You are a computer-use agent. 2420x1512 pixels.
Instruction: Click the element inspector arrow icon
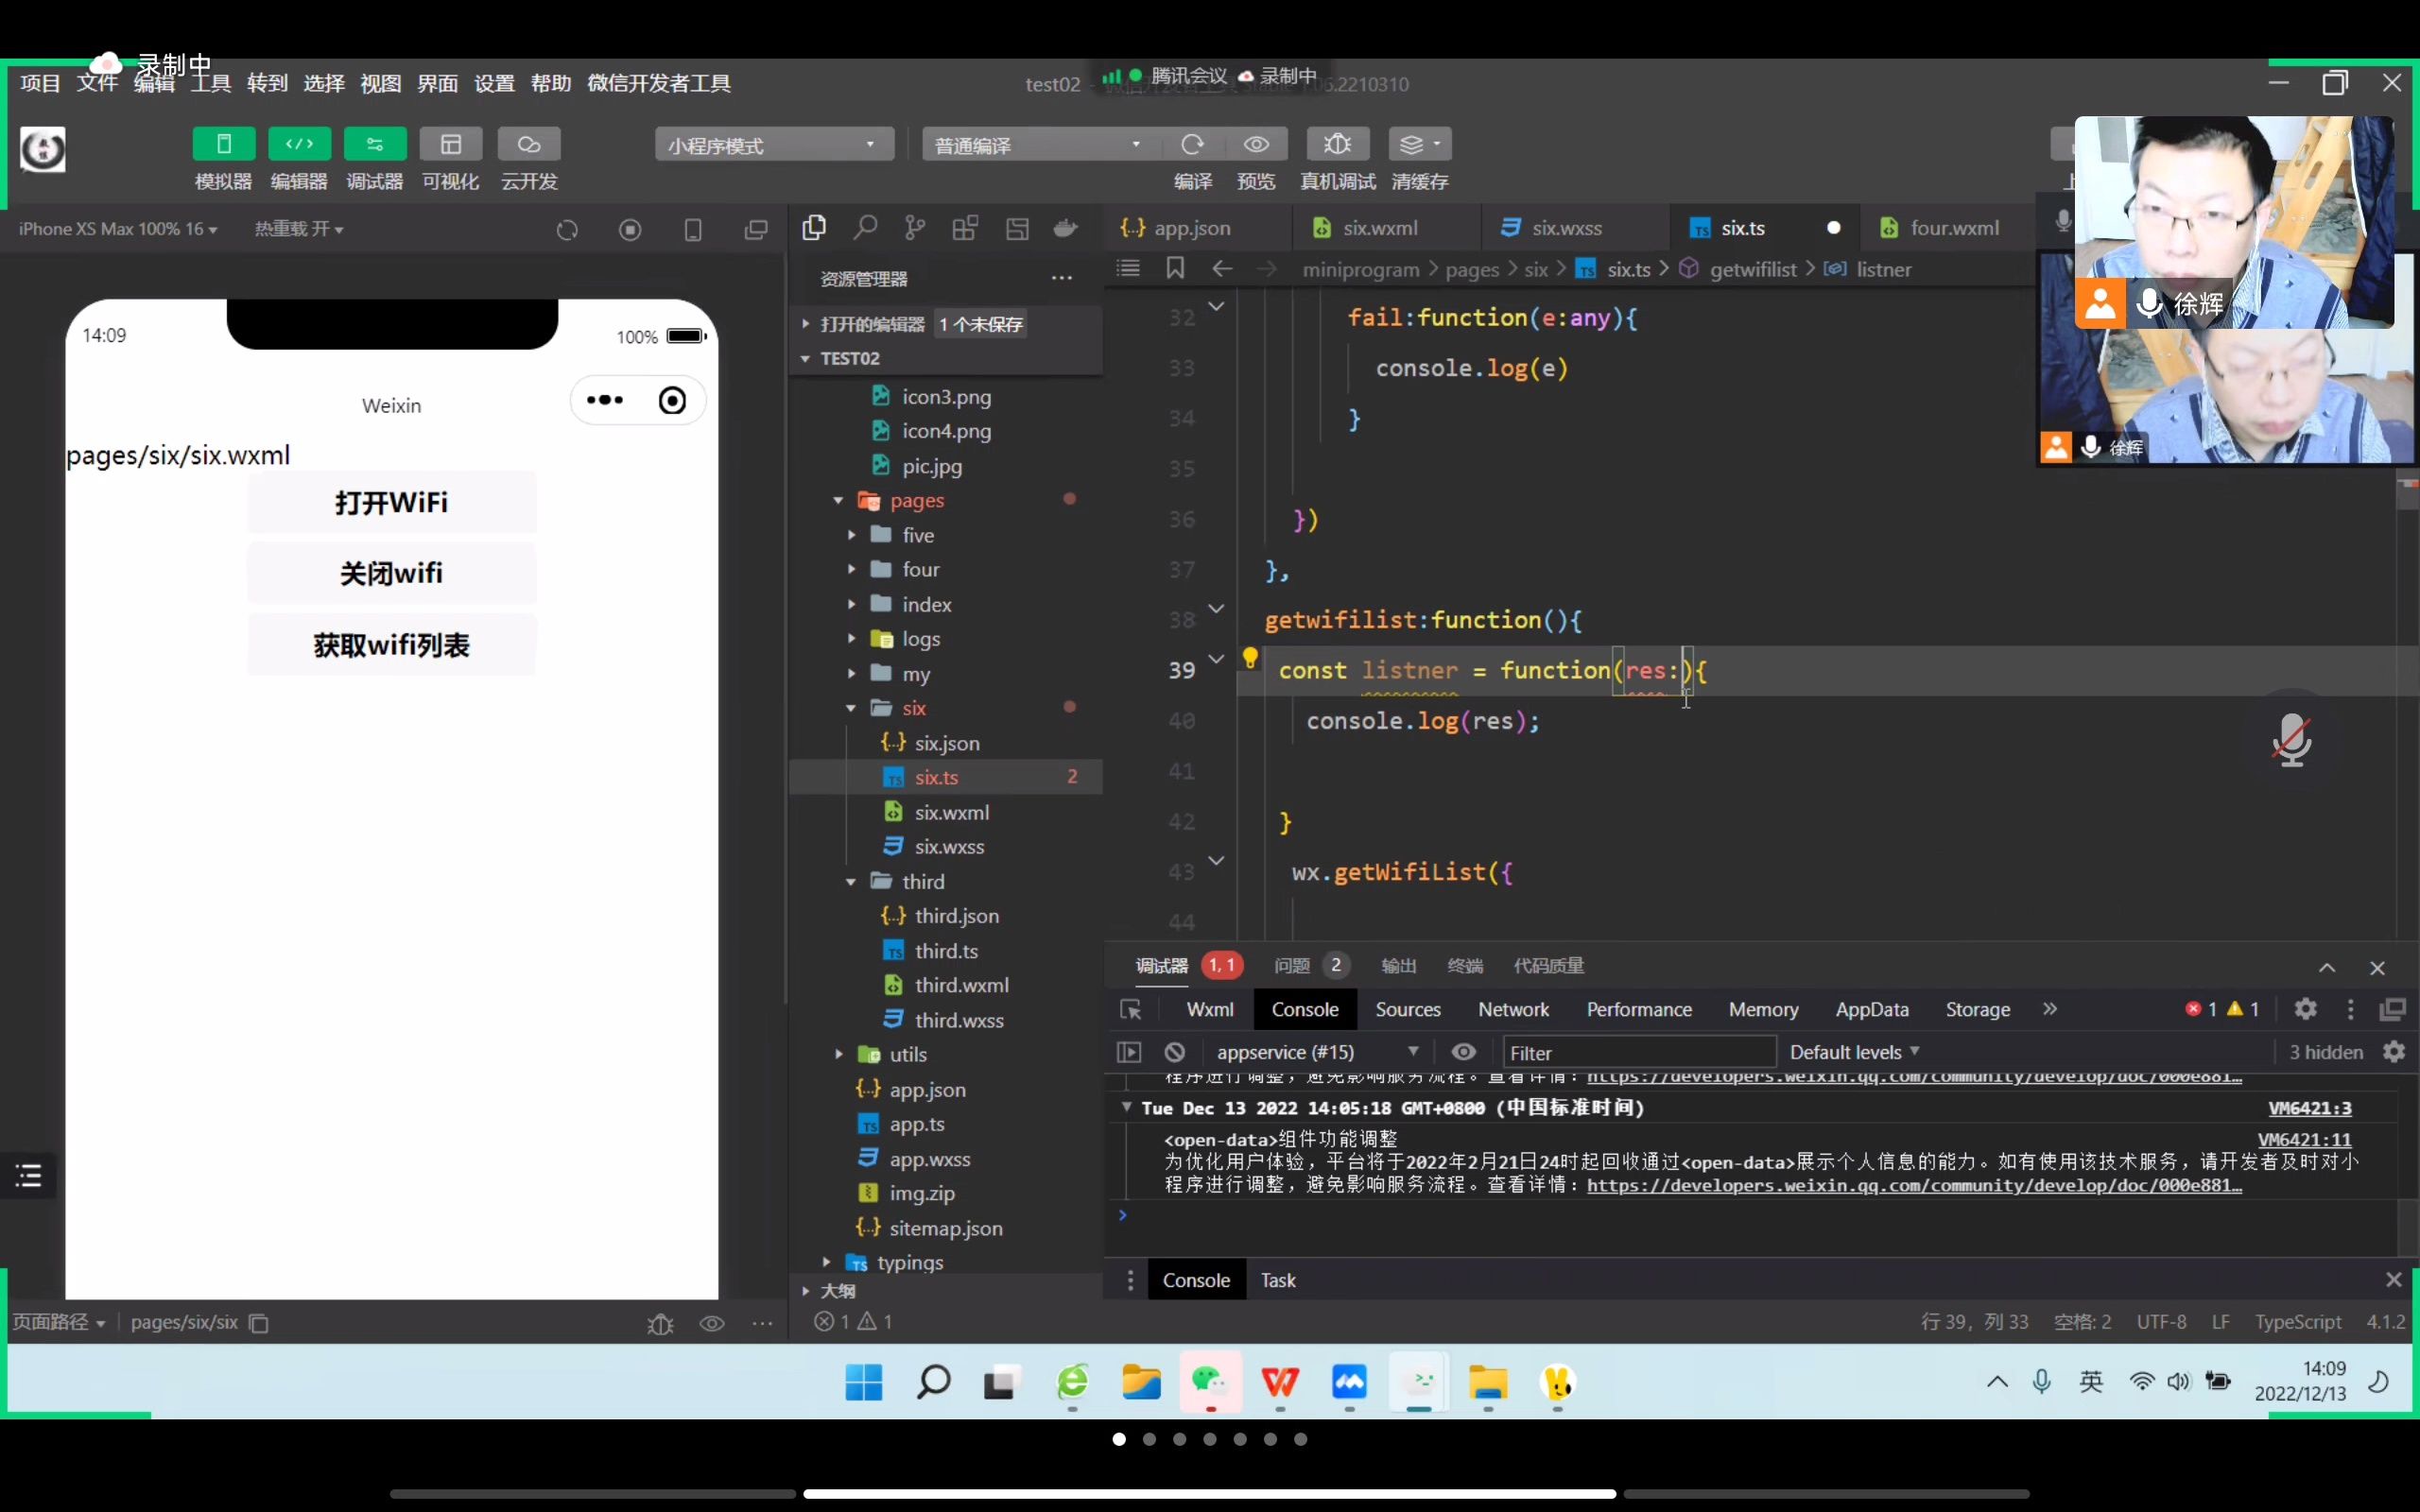point(1131,1010)
